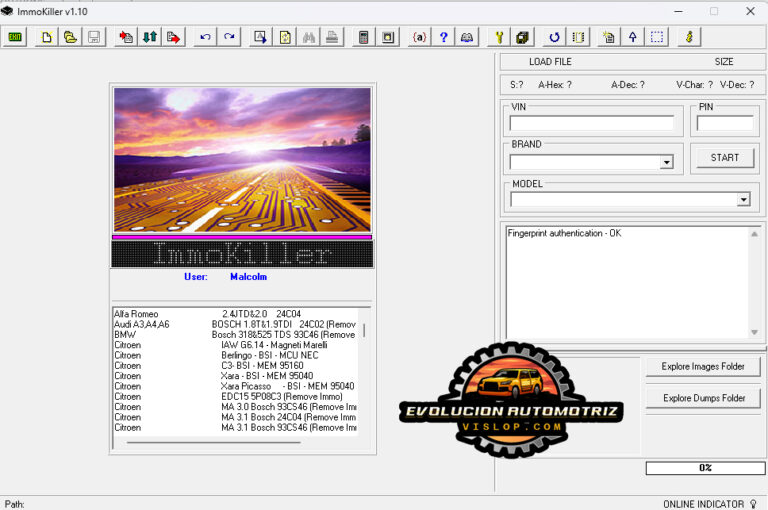
Task: Click the blue question mark help icon
Action: pos(443,37)
